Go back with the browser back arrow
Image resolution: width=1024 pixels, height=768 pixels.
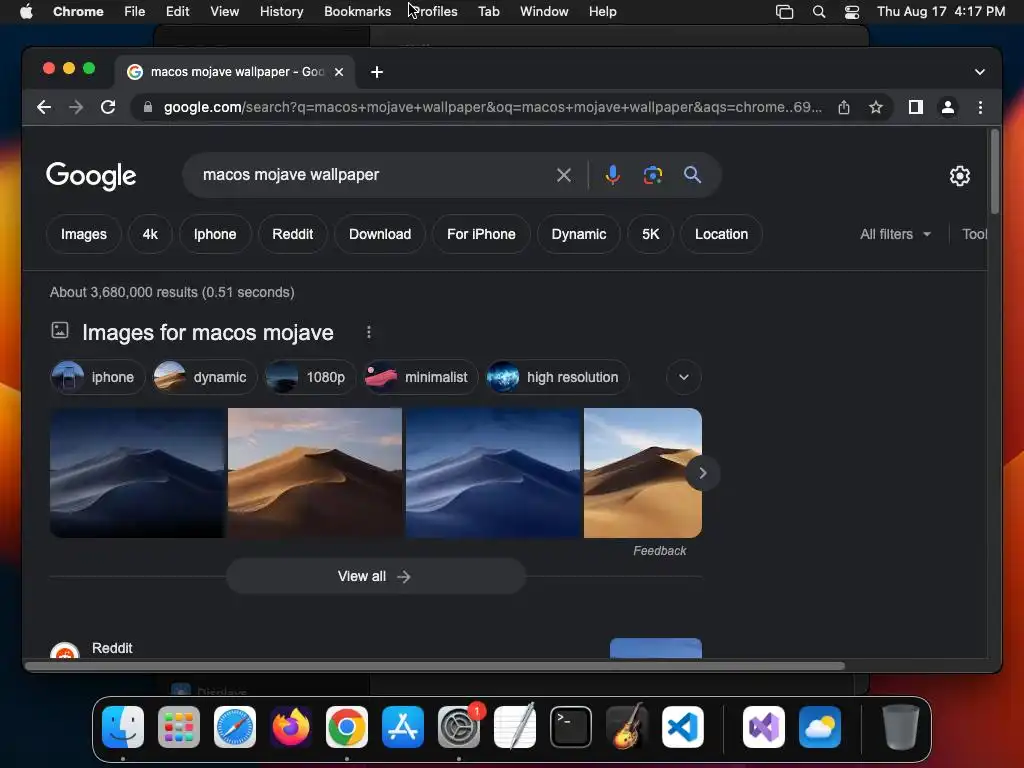tap(44, 107)
